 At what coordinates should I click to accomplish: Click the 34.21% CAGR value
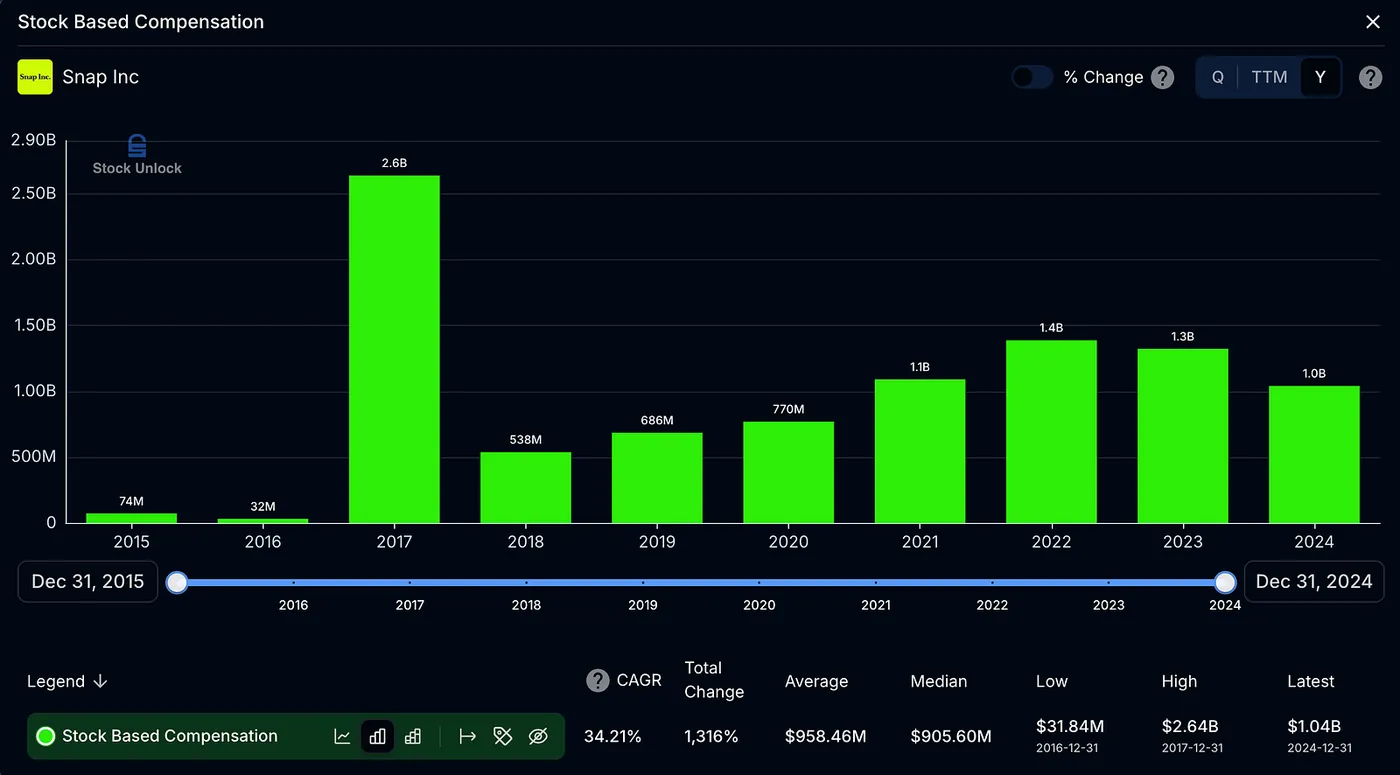[613, 737]
